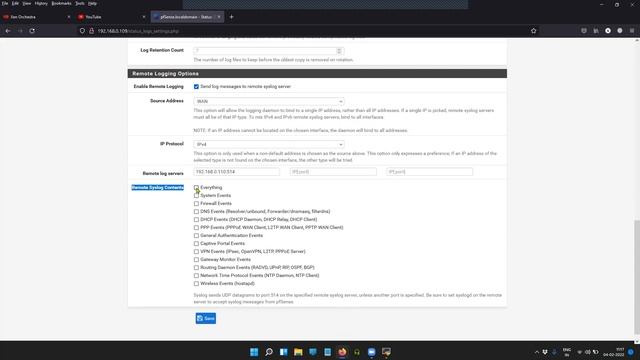Image resolution: width=640 pixels, height=360 pixels.
Task: Reload the page with the refresh icon
Action: [x=32, y=31]
